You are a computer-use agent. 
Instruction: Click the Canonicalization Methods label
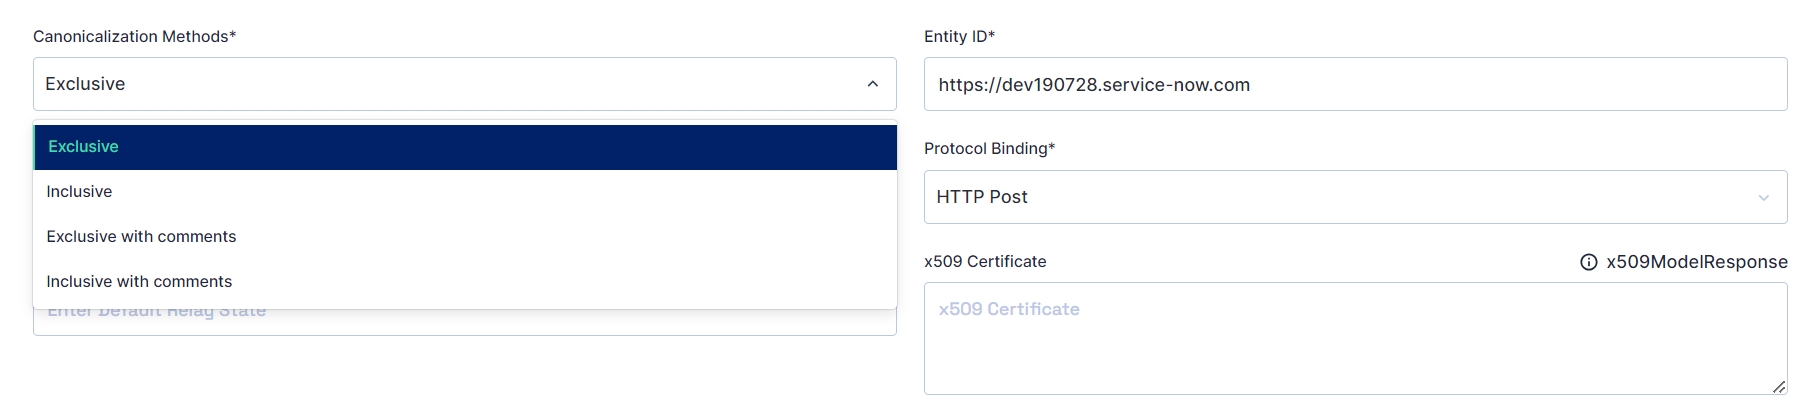(x=134, y=36)
